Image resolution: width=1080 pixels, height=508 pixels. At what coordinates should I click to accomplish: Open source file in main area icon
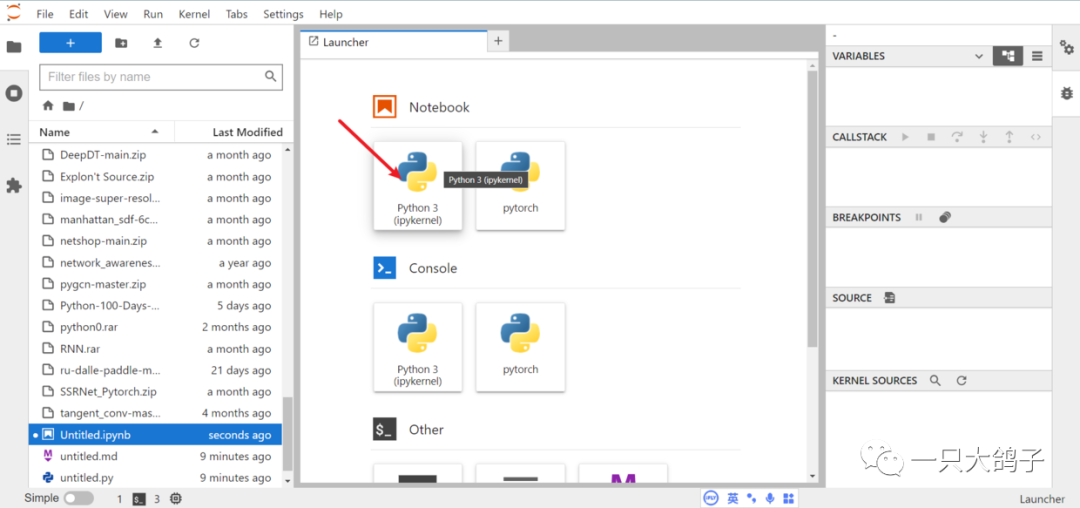pos(890,298)
